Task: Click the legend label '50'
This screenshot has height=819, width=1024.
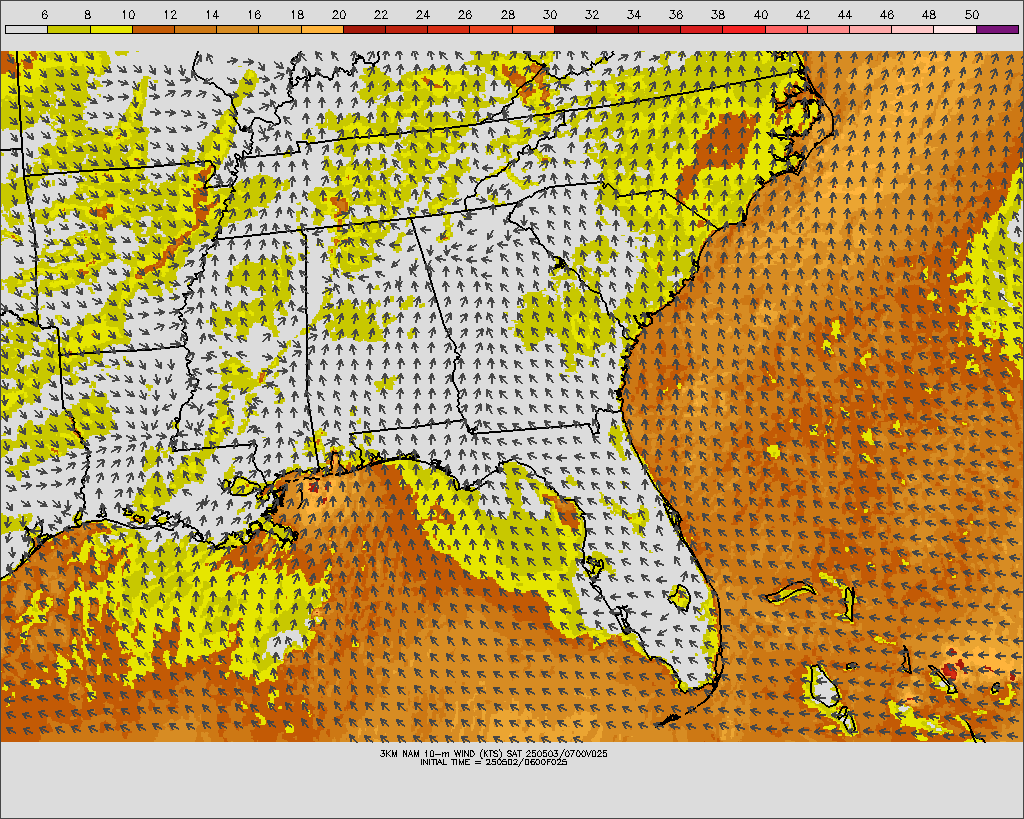Action: [x=972, y=14]
